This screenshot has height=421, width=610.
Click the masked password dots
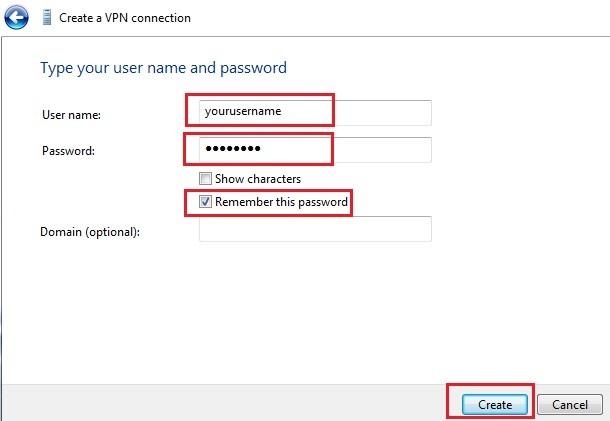pos(233,148)
